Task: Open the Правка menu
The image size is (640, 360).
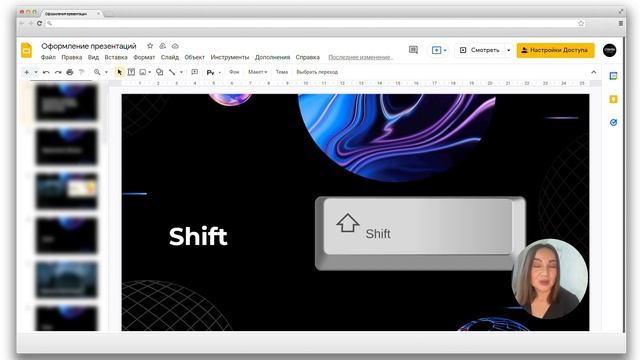Action: click(x=72, y=58)
